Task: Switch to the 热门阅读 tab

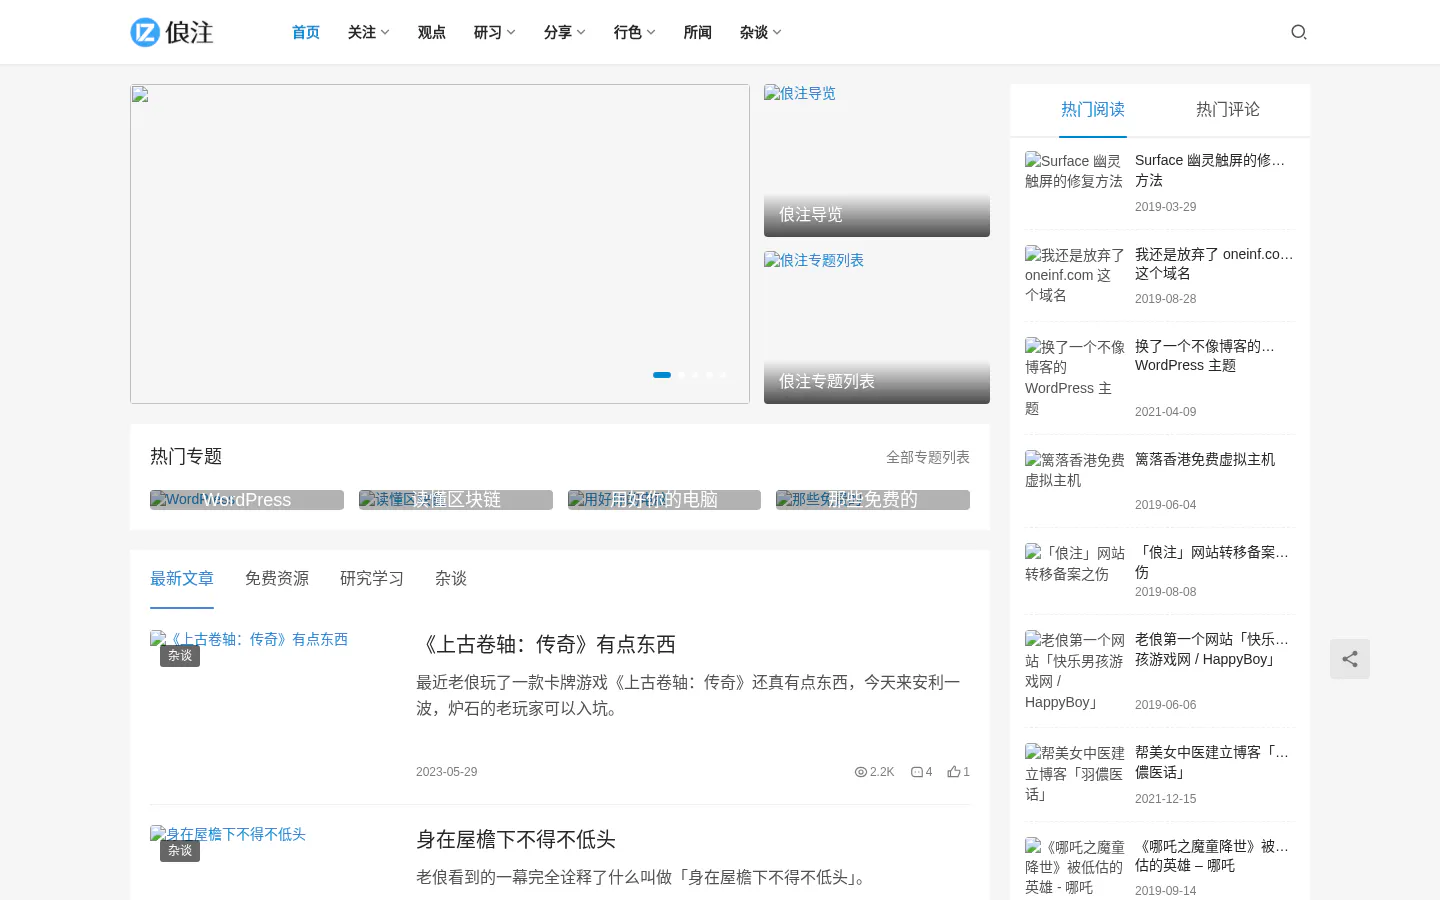Action: pyautogui.click(x=1093, y=110)
